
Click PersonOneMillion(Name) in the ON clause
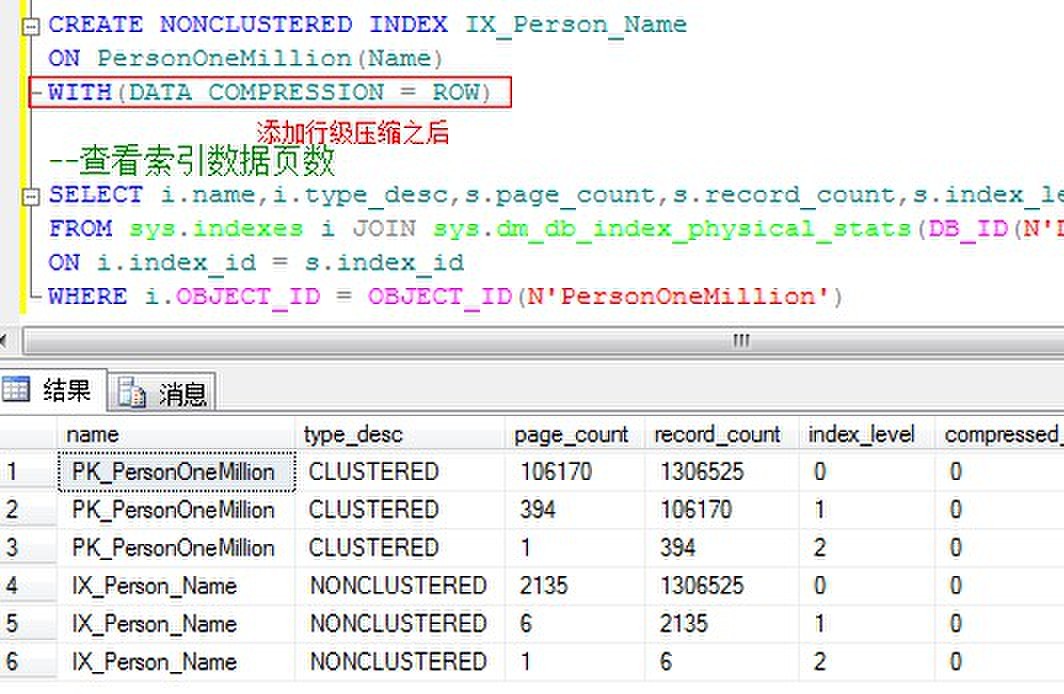(270, 58)
